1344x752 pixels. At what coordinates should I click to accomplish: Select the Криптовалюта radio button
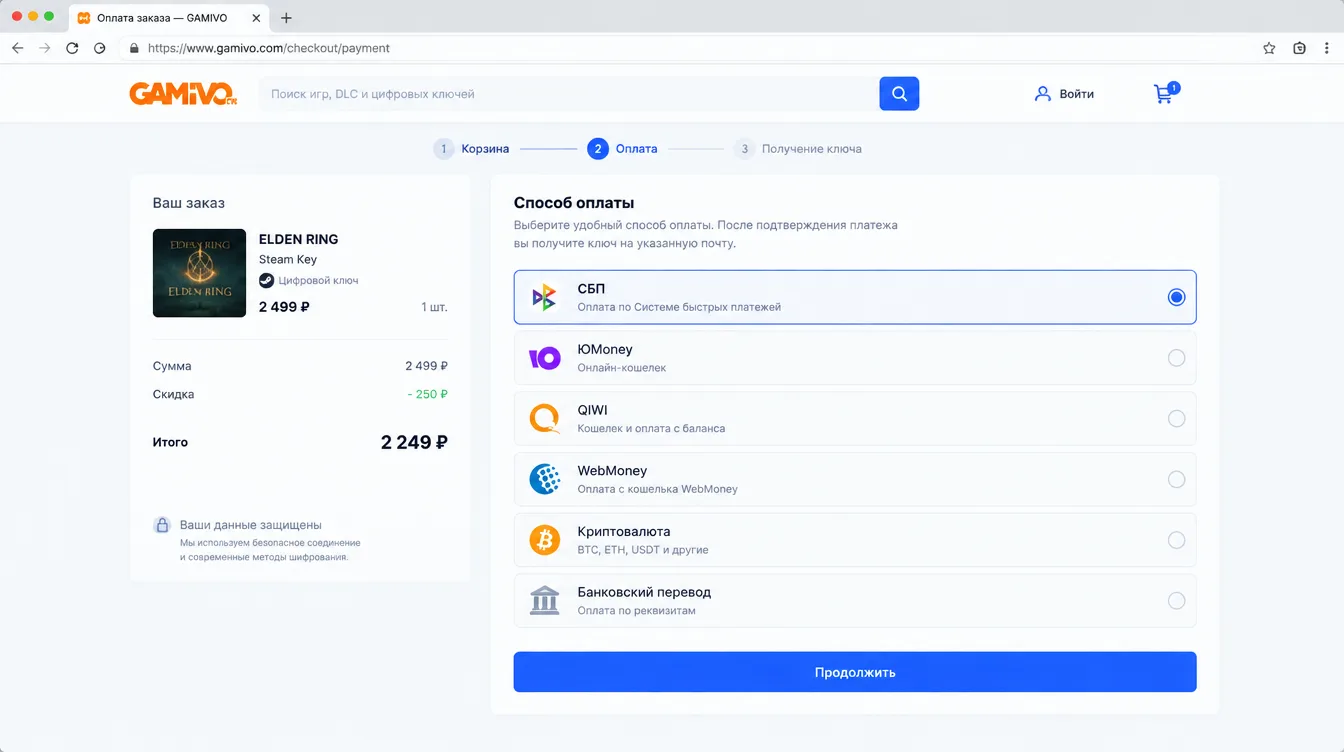click(1176, 540)
